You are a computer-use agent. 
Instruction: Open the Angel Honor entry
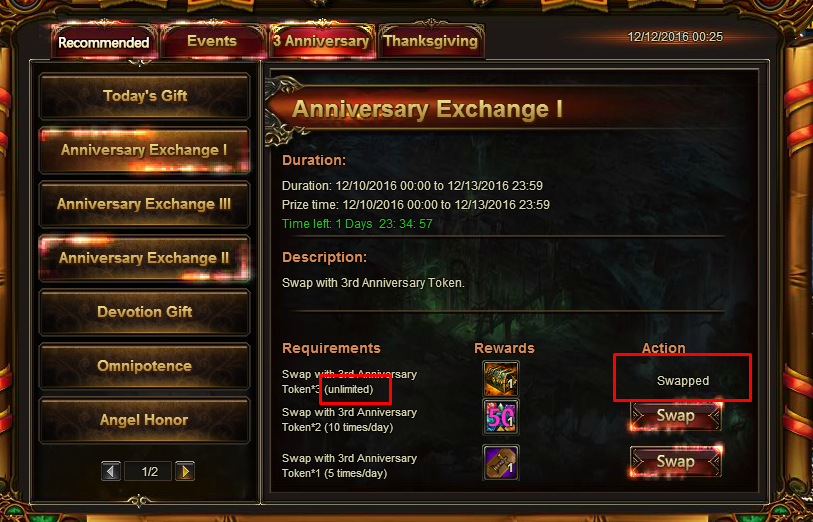point(145,420)
